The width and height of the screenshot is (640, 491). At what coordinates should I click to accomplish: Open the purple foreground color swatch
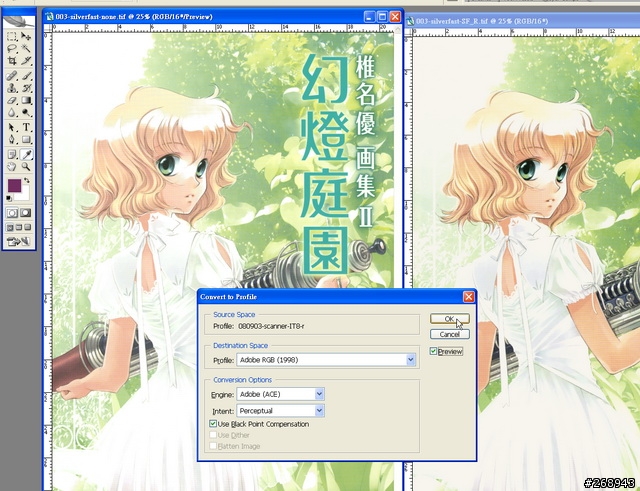14,185
